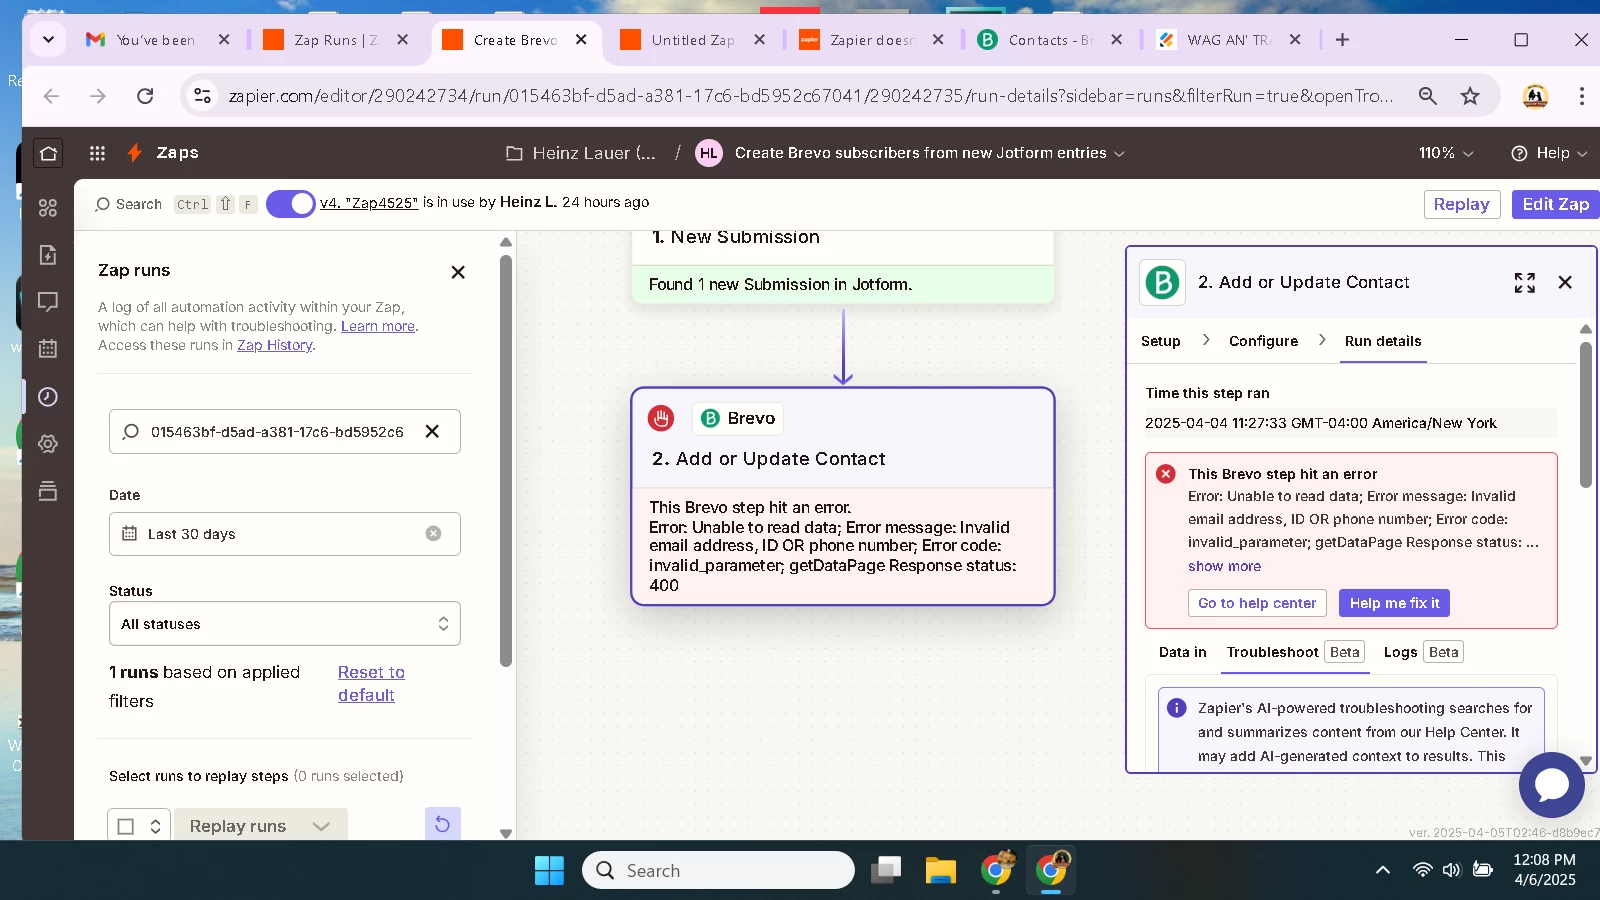
Task: Open Task View on the taskbar
Action: 886,871
